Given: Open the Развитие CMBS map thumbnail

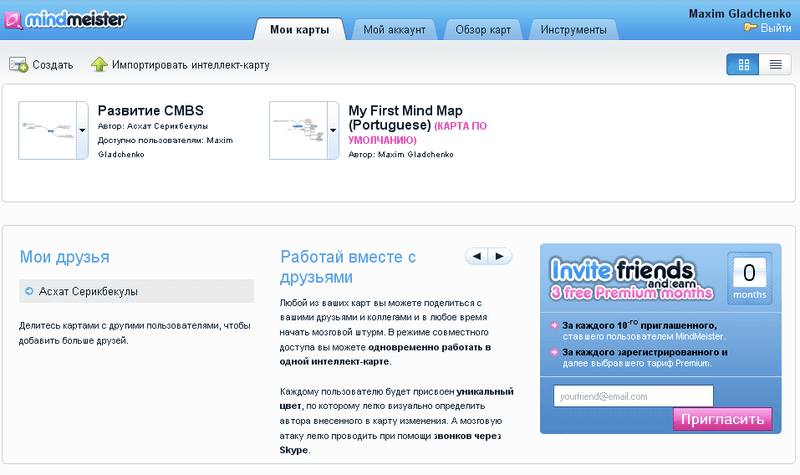Looking at the screenshot, I should [x=48, y=131].
